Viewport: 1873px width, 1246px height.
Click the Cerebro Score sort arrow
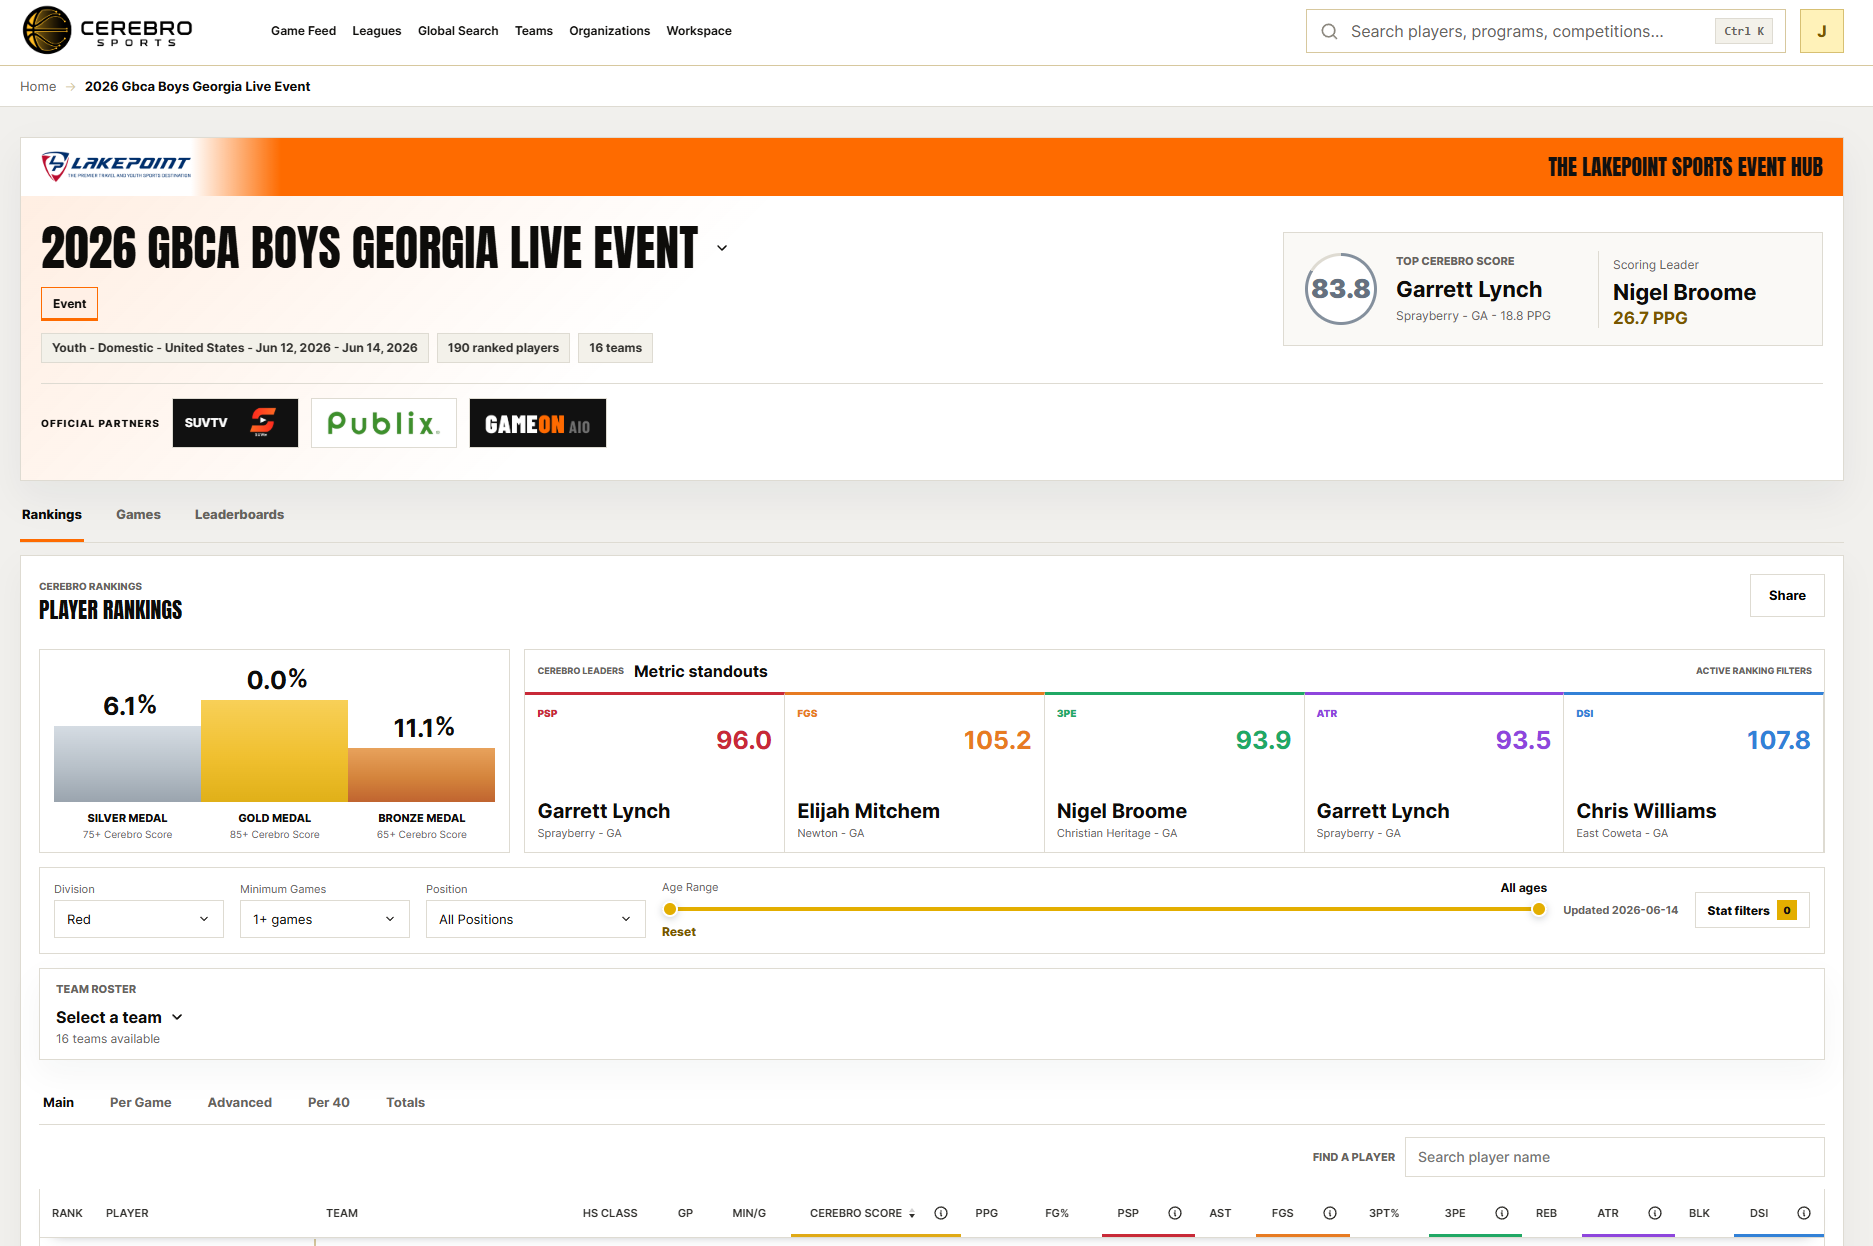[912, 1214]
